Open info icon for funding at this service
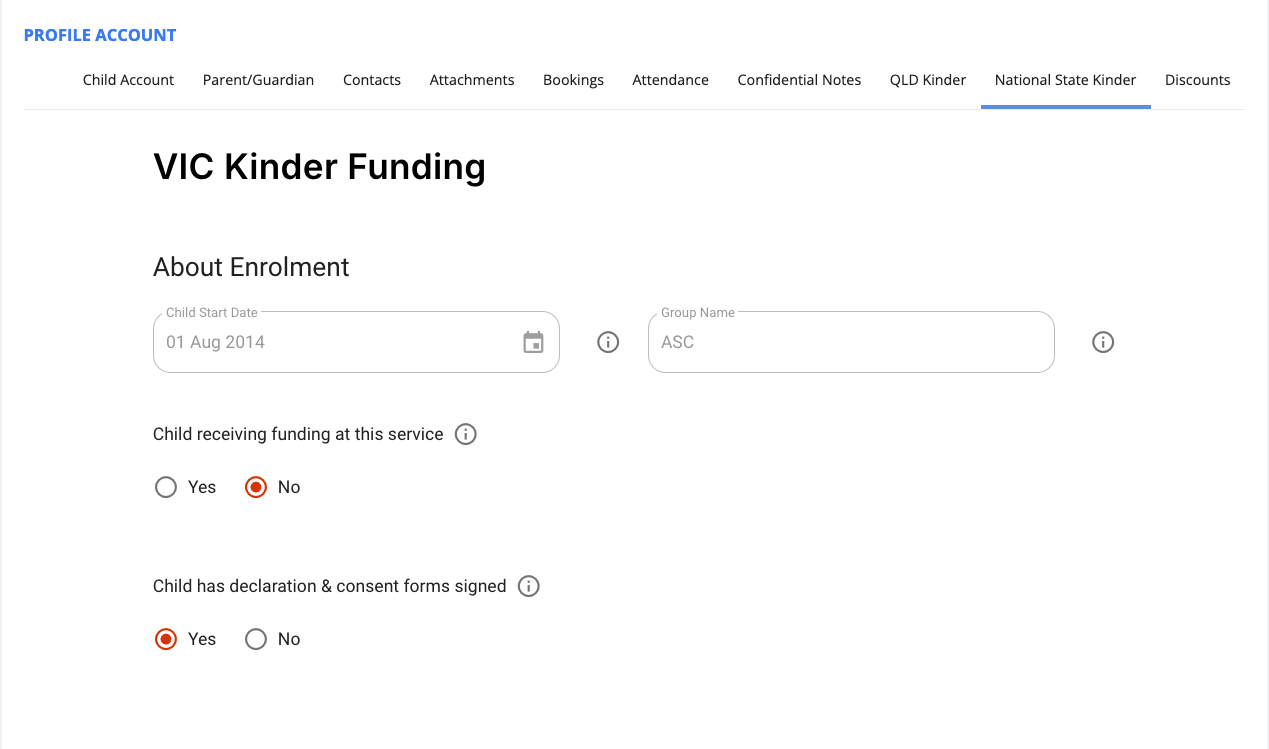This screenshot has width=1269, height=749. pyautogui.click(x=466, y=434)
